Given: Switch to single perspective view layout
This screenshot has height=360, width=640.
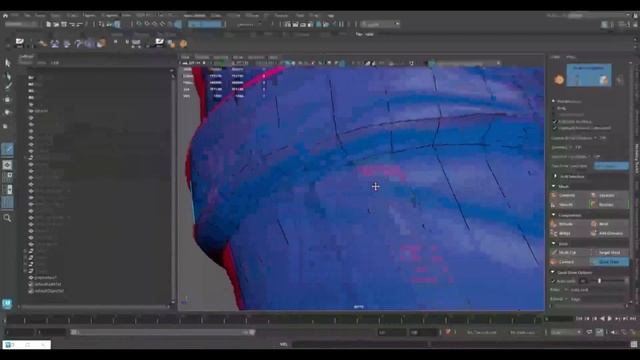Looking at the screenshot, I should 7,165.
